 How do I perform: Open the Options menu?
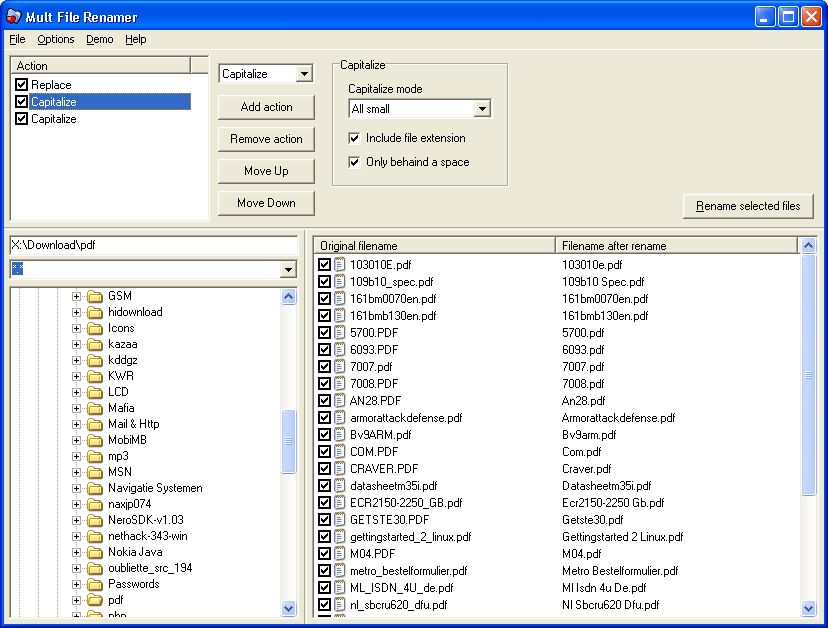coord(55,39)
